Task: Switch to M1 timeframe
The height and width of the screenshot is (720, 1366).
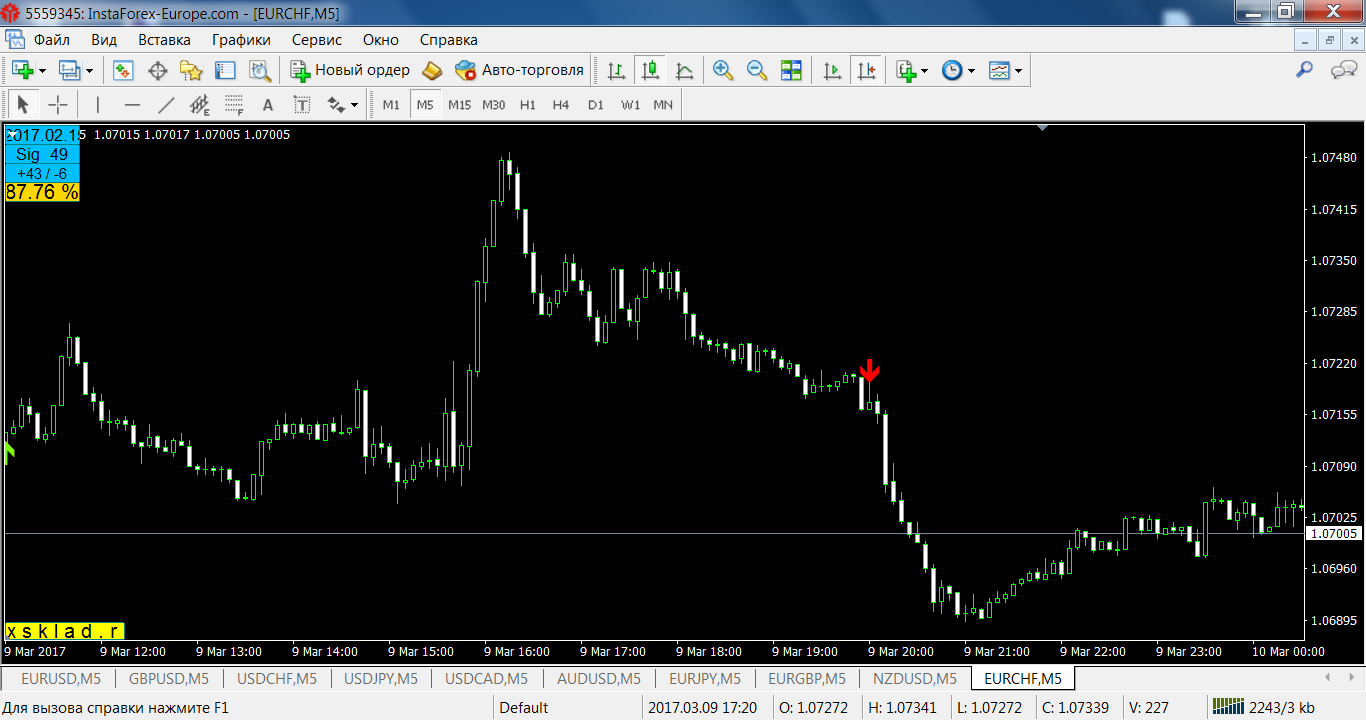Action: click(391, 104)
